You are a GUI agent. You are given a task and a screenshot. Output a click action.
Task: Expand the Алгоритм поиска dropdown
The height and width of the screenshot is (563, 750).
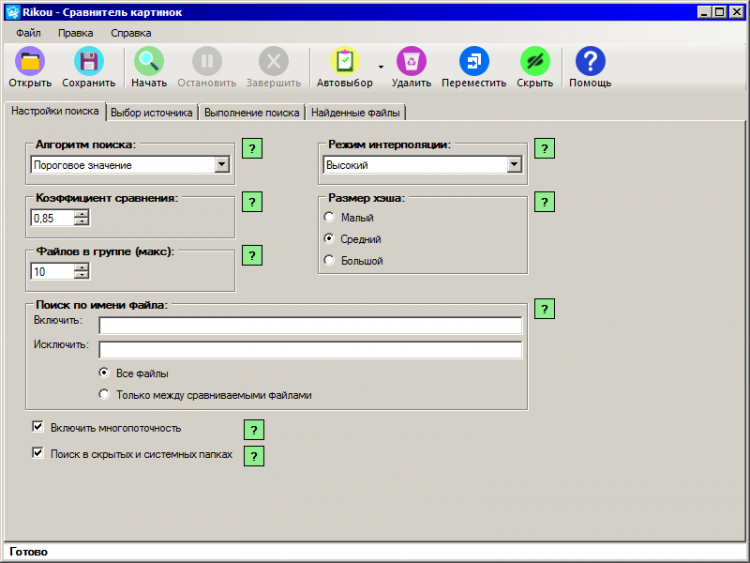pos(221,165)
